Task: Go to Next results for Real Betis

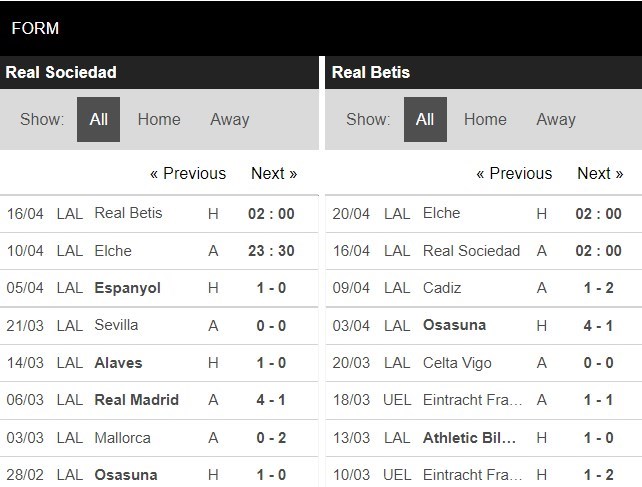Action: (x=600, y=173)
